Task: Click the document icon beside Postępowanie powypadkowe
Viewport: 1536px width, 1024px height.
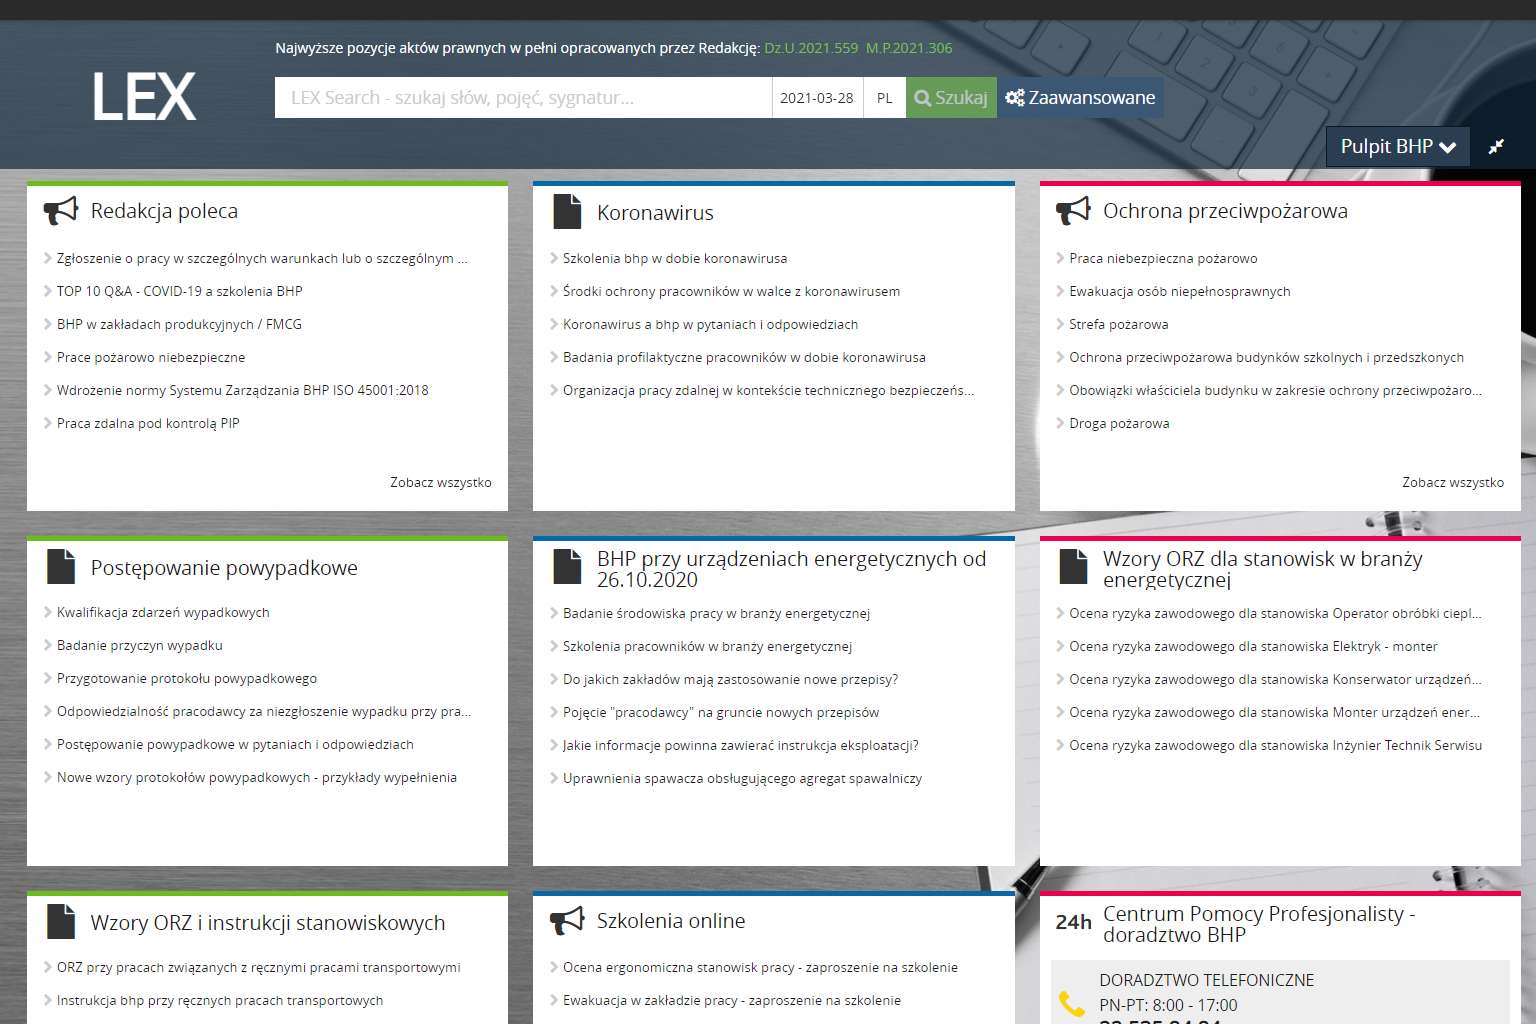Action: click(61, 567)
